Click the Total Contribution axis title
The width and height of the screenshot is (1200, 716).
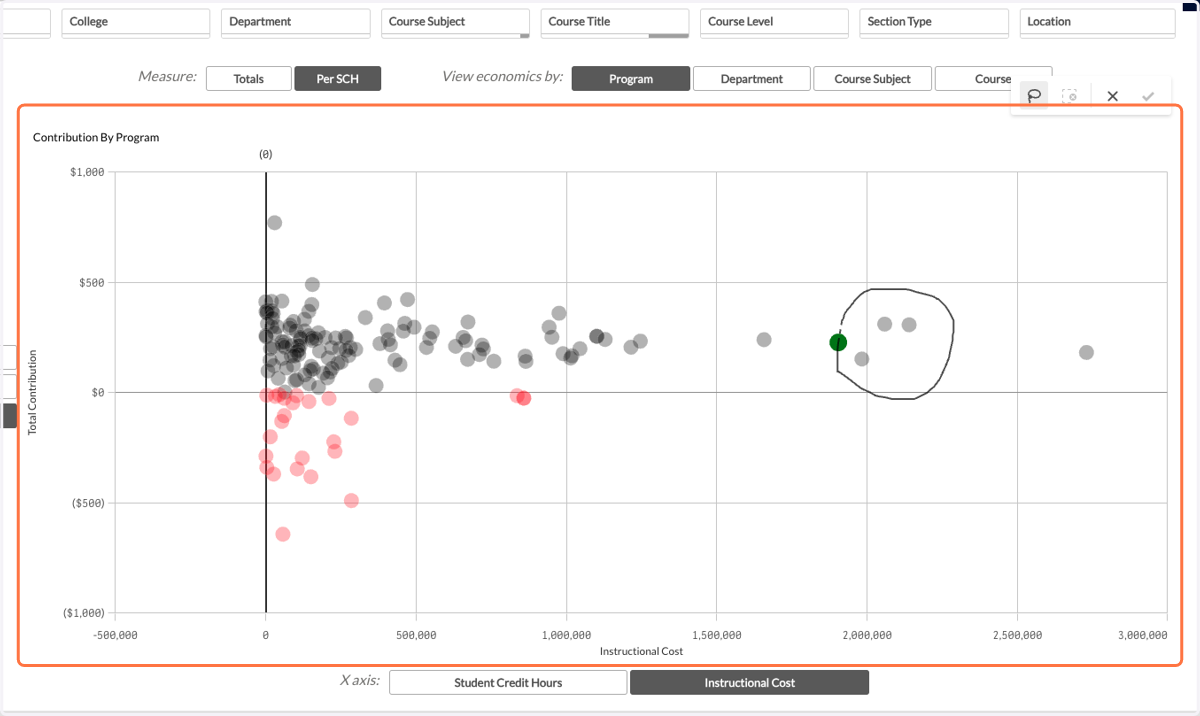pos(32,392)
